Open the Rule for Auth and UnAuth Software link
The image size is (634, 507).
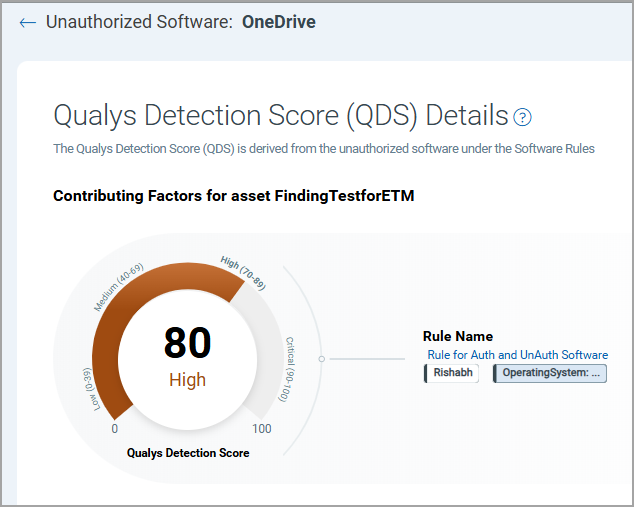pos(518,355)
